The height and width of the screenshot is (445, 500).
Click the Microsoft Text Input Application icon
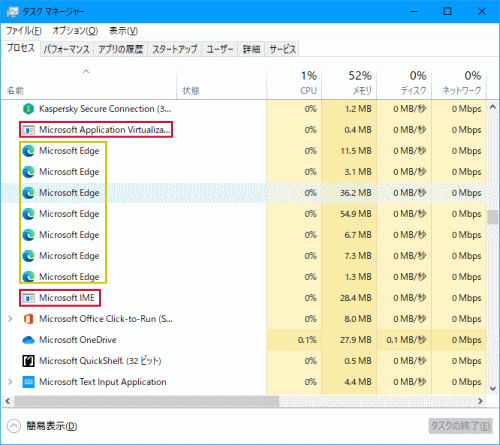28,382
